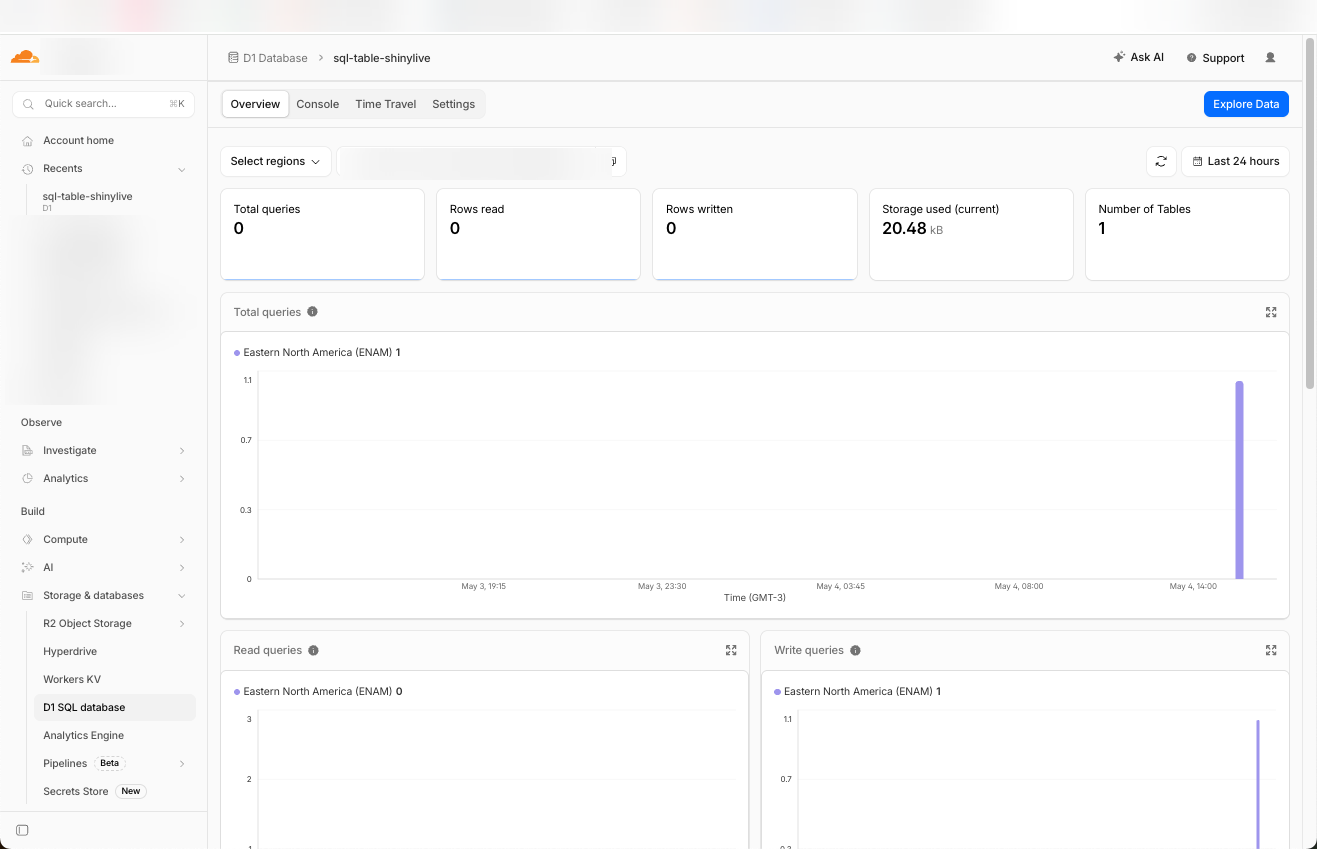Expand the Compute menu chevron
The width and height of the screenshot is (1317, 849).
[x=182, y=540]
